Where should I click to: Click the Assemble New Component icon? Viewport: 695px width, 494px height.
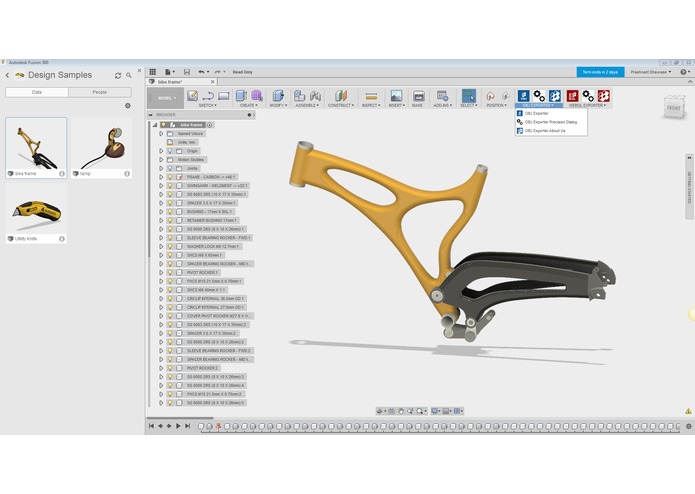point(300,96)
